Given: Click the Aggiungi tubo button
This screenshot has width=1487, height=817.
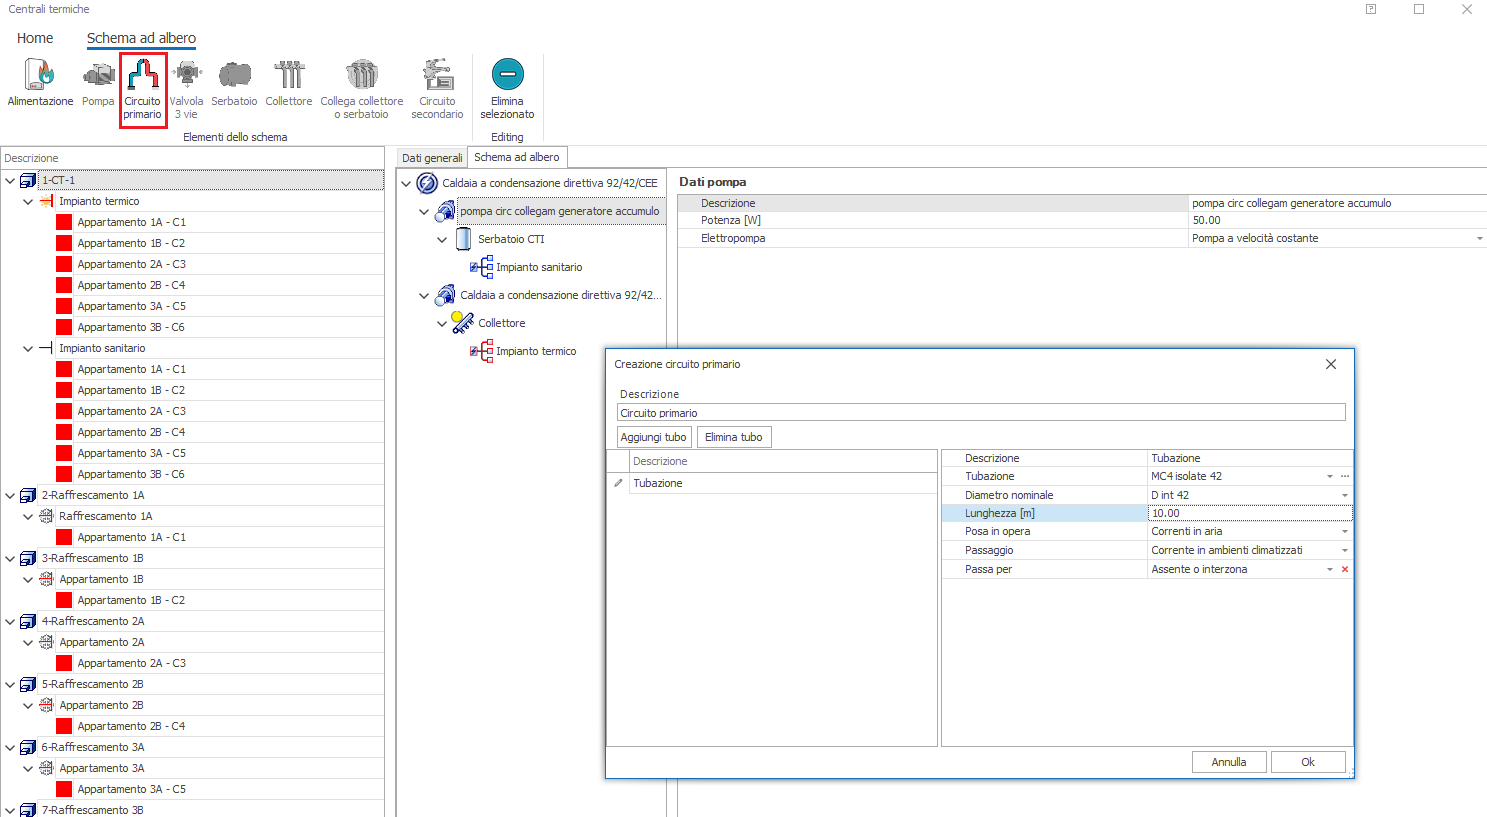Looking at the screenshot, I should click(x=653, y=438).
